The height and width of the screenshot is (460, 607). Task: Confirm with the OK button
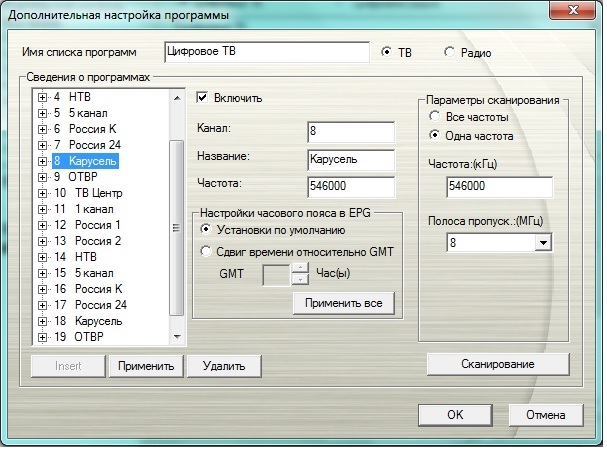[455, 415]
